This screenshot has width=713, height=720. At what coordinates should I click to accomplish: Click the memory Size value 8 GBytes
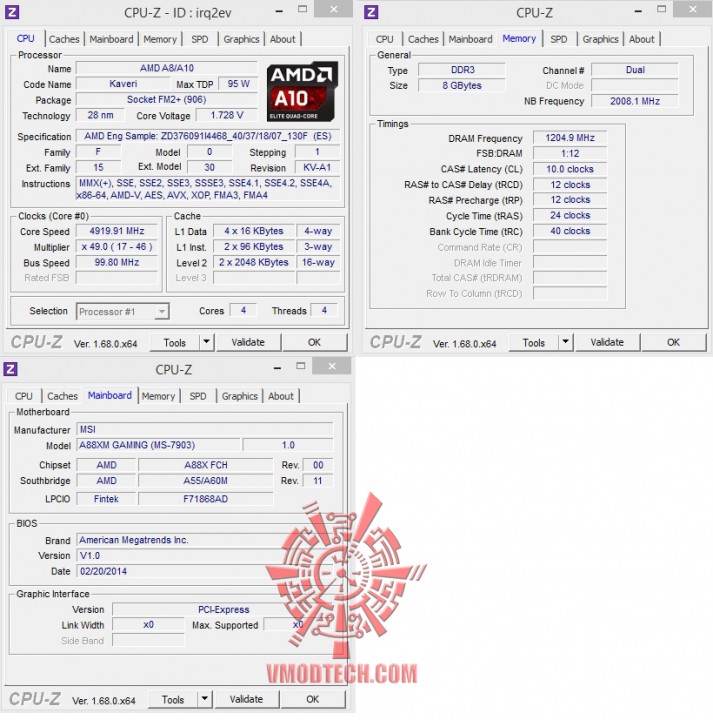coord(462,85)
